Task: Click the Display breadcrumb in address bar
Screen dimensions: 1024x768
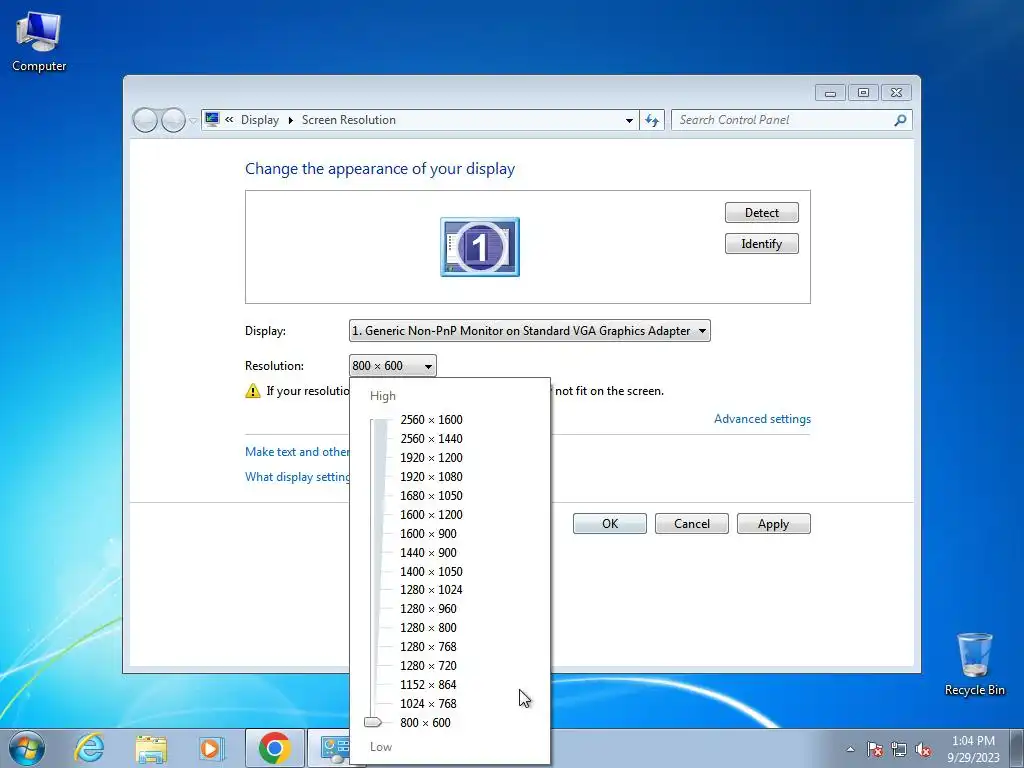Action: [x=259, y=120]
